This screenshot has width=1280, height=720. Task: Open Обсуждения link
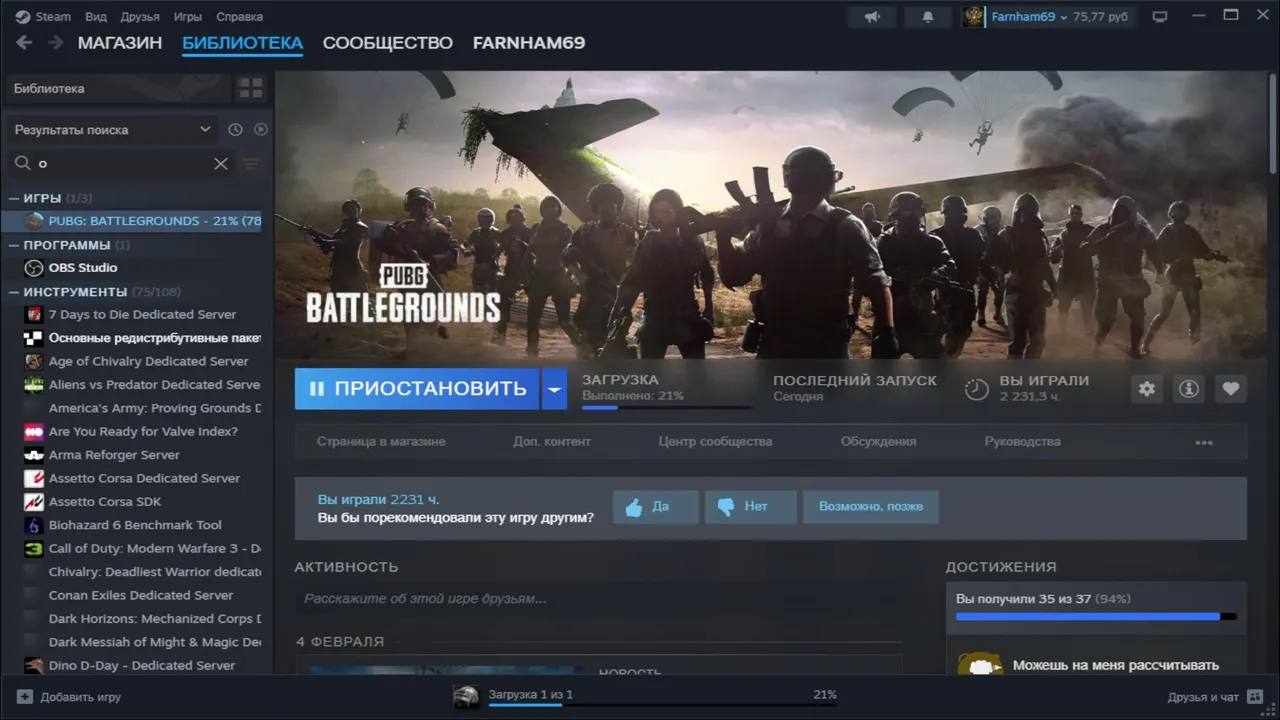tap(878, 441)
